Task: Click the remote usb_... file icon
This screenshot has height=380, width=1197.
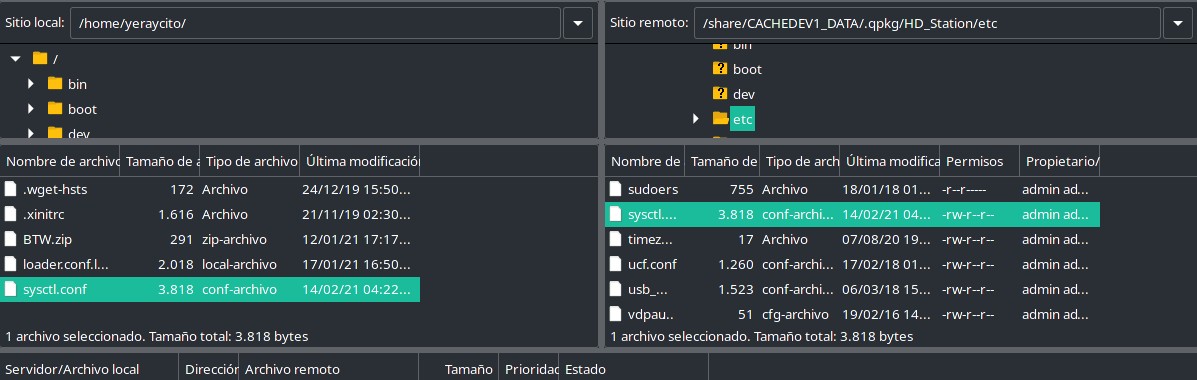Action: pyautogui.click(x=615, y=290)
